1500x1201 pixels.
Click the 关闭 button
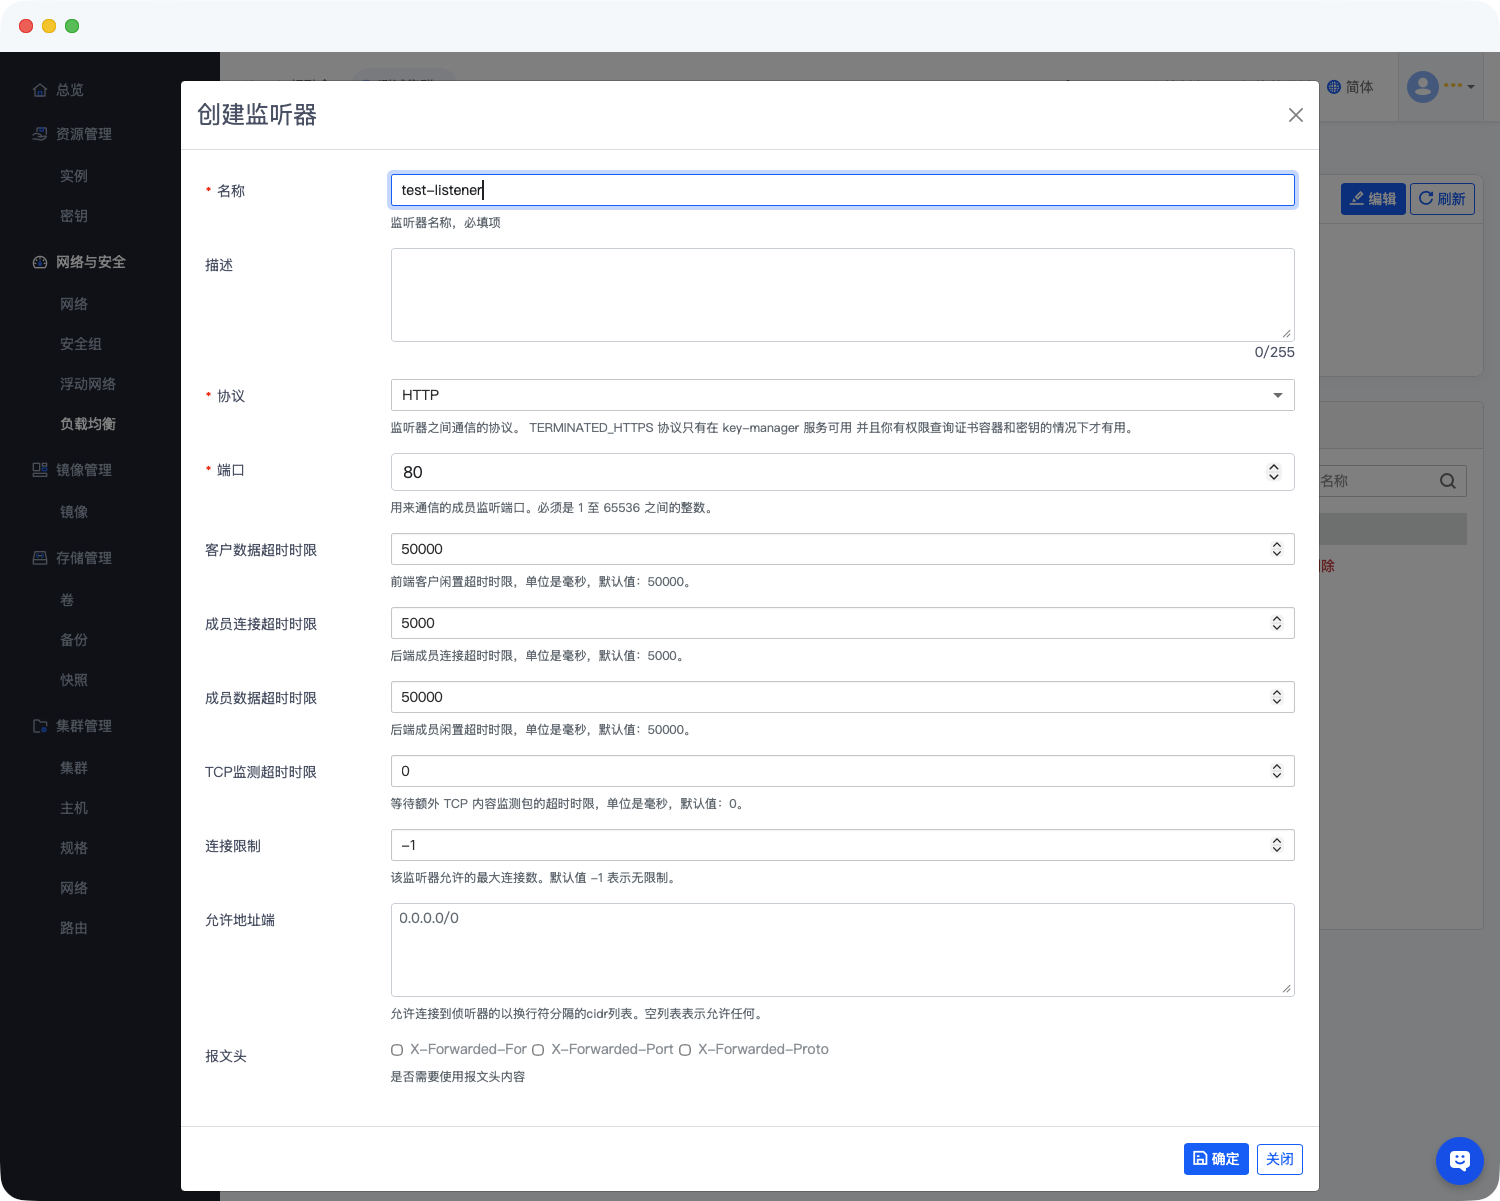coord(1279,1159)
